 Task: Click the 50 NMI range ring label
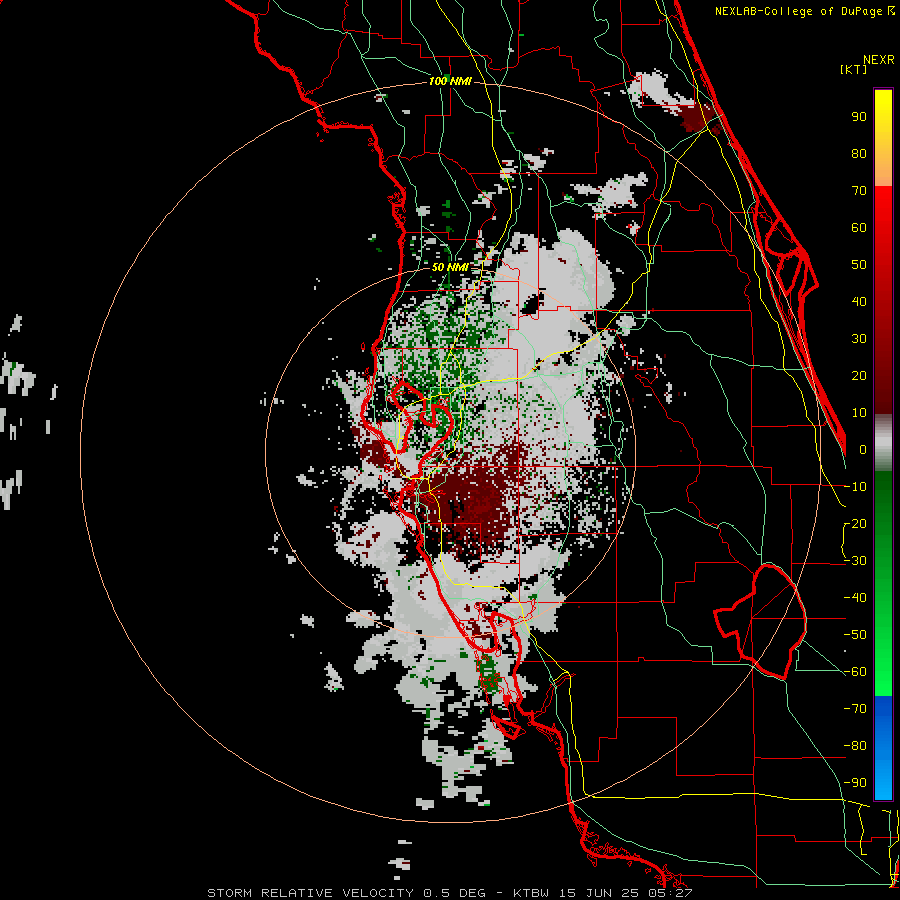(450, 267)
